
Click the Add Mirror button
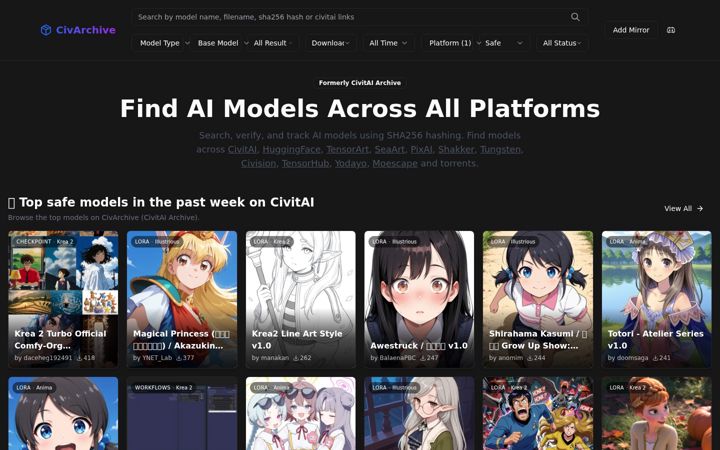[631, 30]
